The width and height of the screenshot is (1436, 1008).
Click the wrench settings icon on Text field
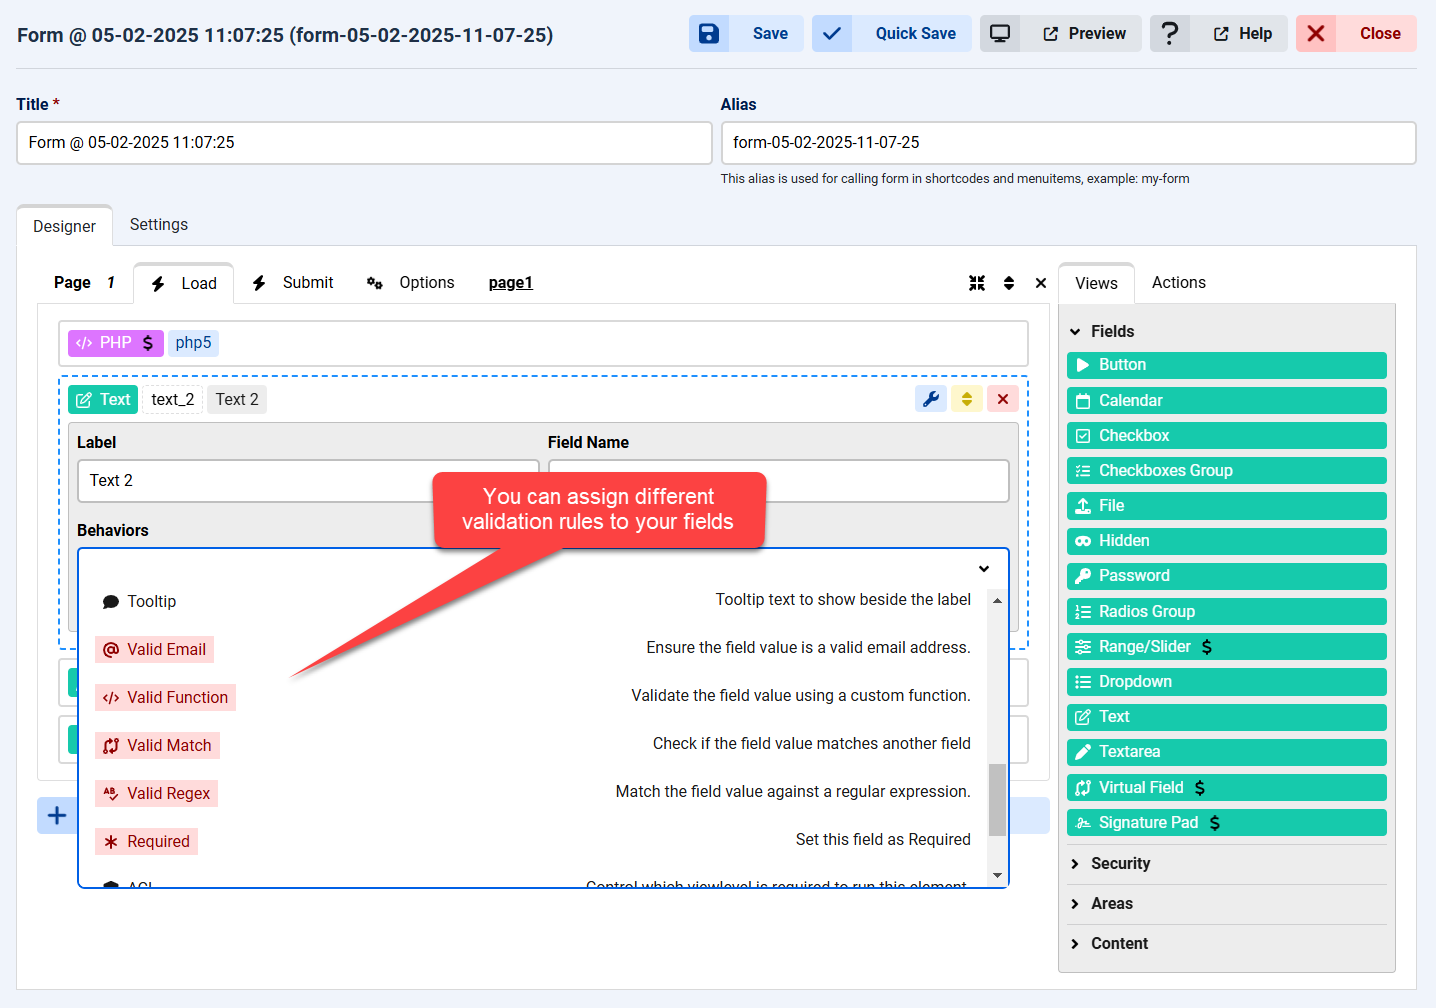[x=931, y=399]
